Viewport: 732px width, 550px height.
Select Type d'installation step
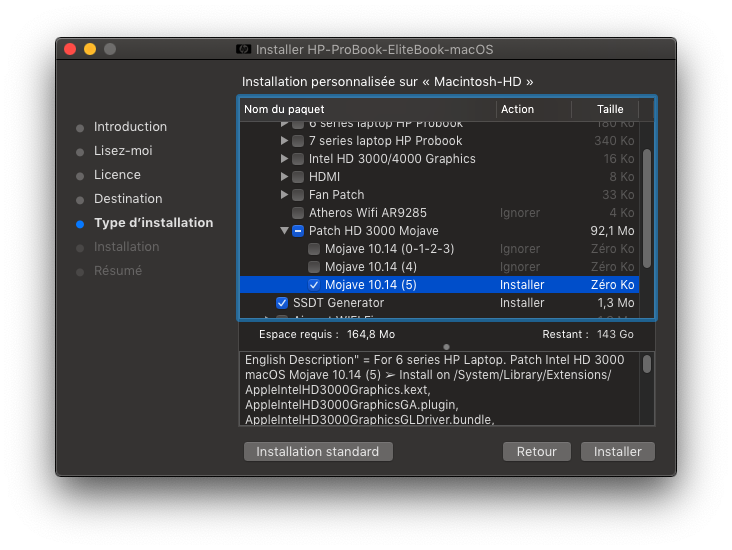tap(154, 223)
